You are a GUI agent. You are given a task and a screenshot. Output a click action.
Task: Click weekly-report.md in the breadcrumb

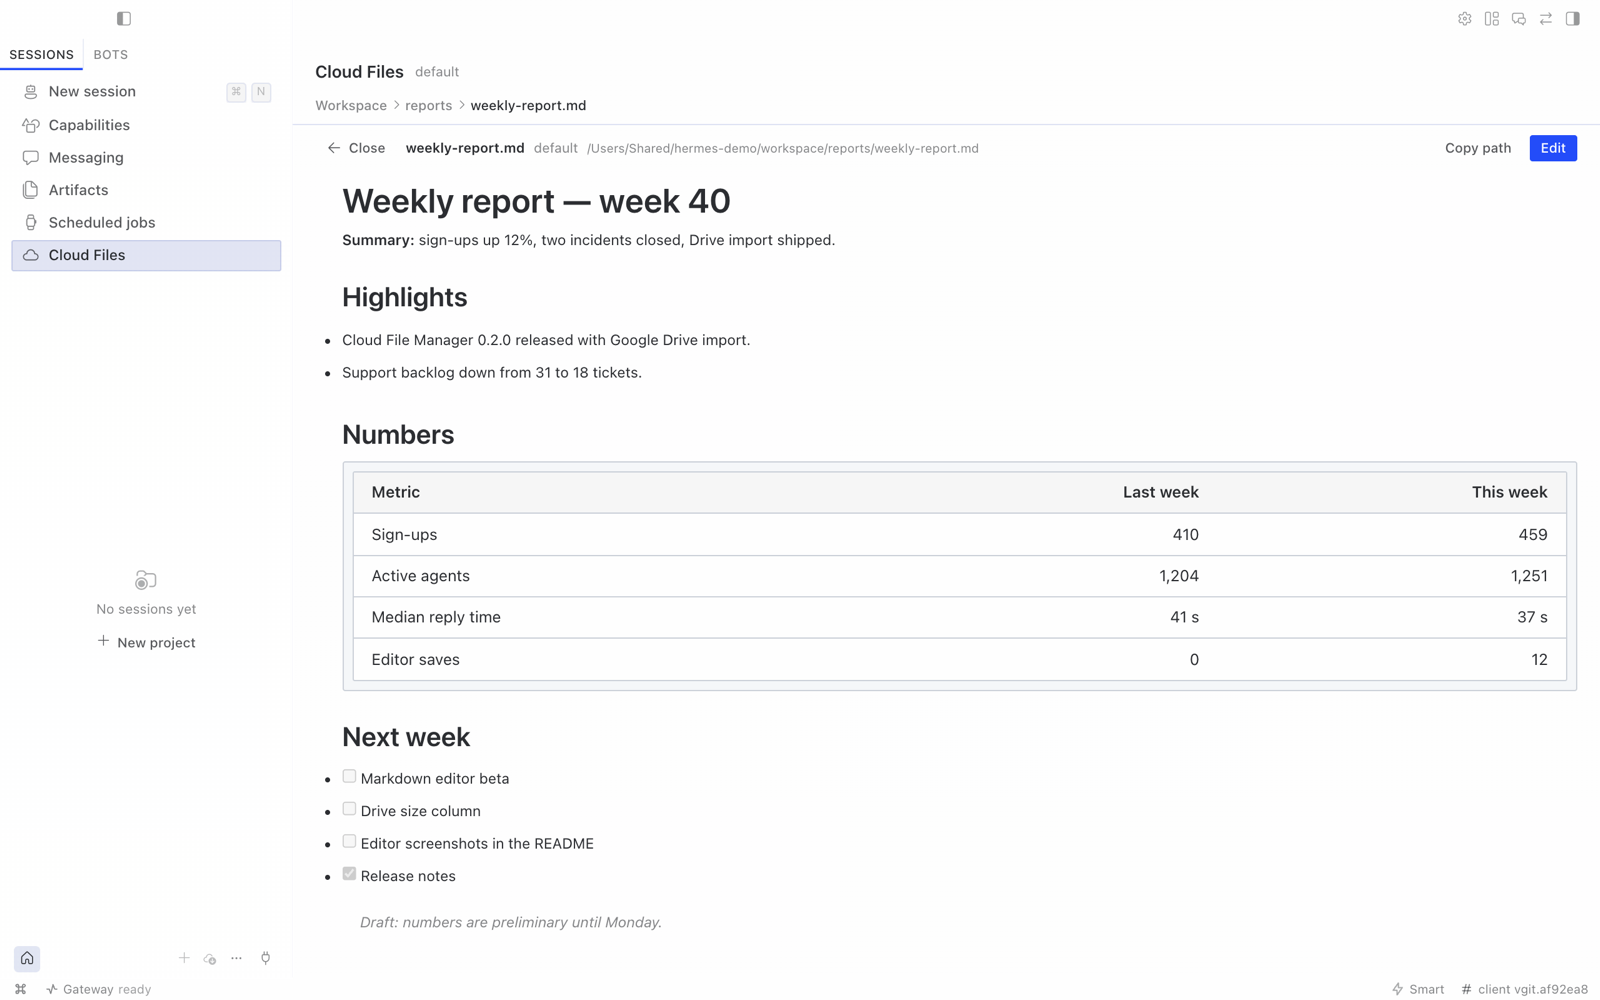tap(528, 105)
